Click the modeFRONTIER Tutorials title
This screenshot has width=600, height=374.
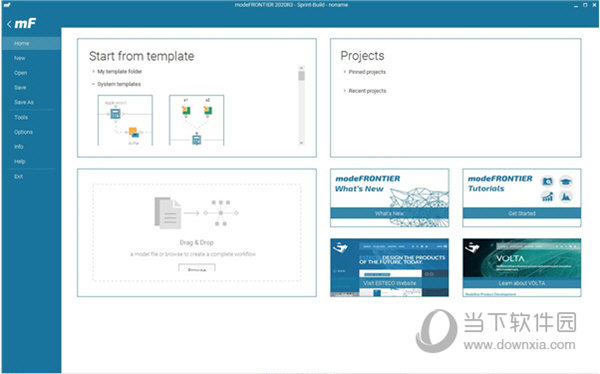click(500, 183)
